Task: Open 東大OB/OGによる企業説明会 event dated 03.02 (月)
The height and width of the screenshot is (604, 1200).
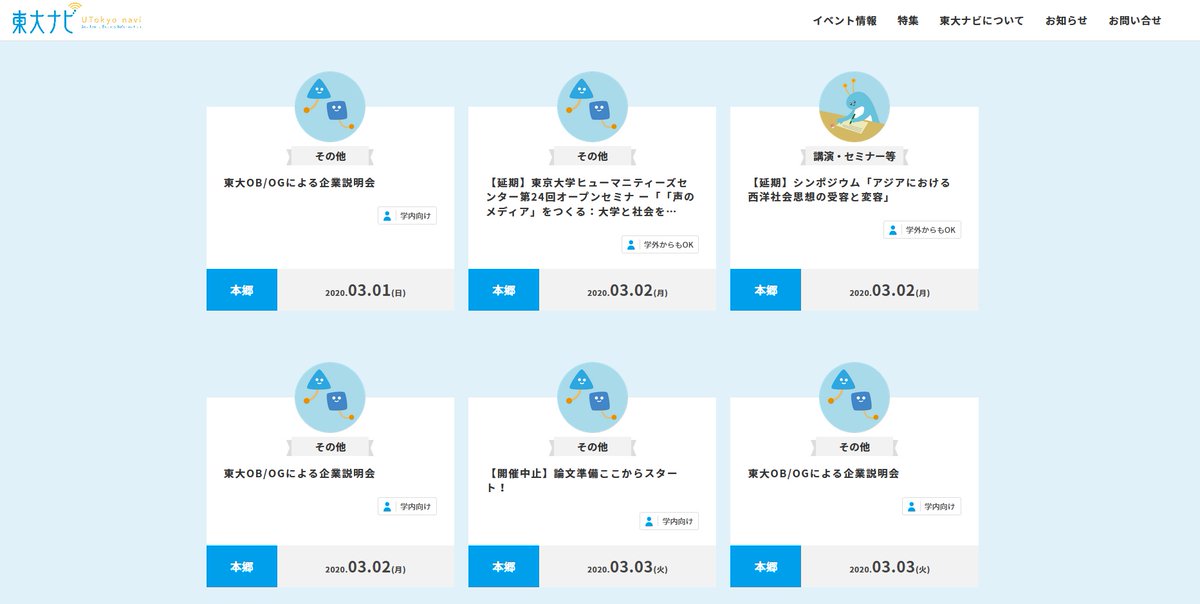Action: (299, 474)
